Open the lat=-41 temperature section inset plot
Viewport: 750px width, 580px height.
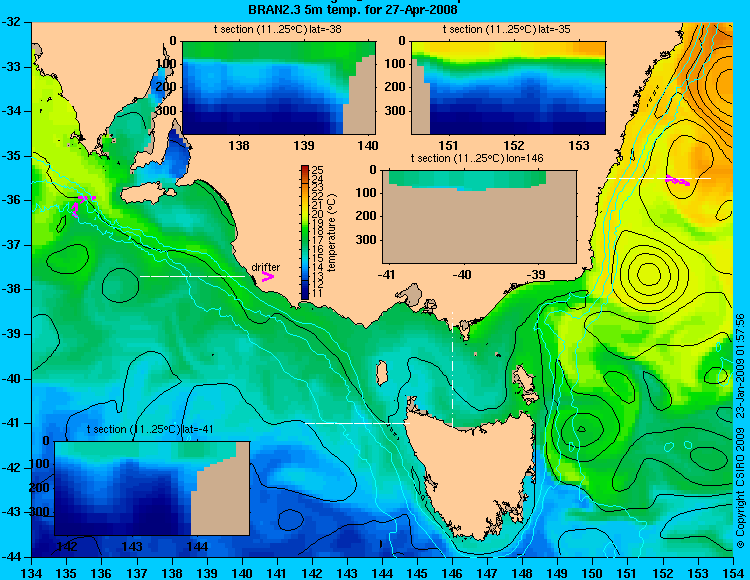click(152, 488)
